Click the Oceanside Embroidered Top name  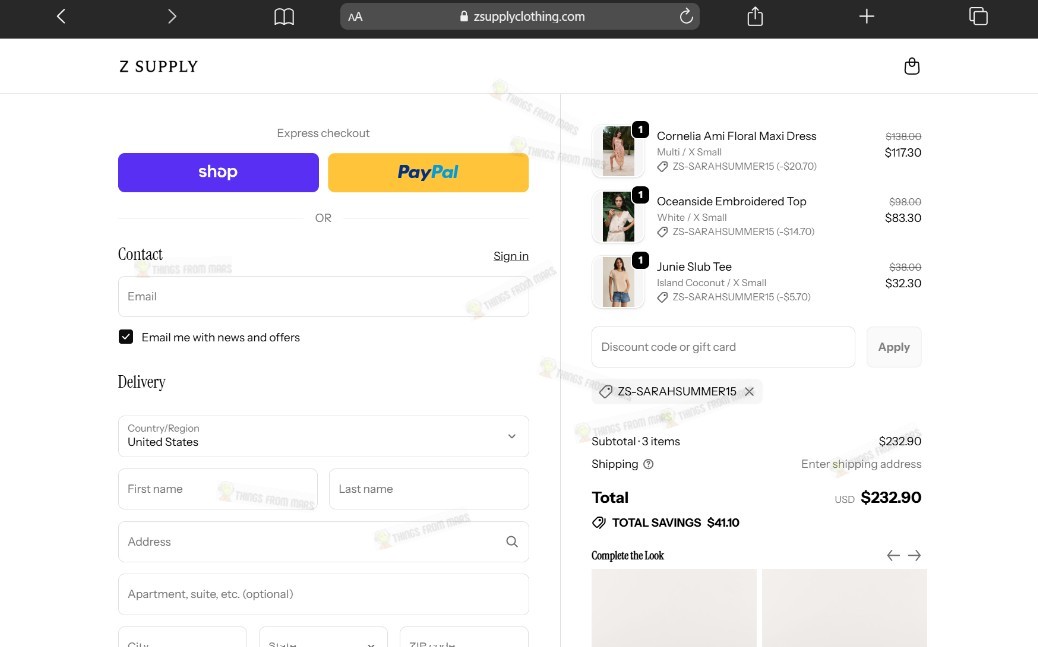[731, 201]
